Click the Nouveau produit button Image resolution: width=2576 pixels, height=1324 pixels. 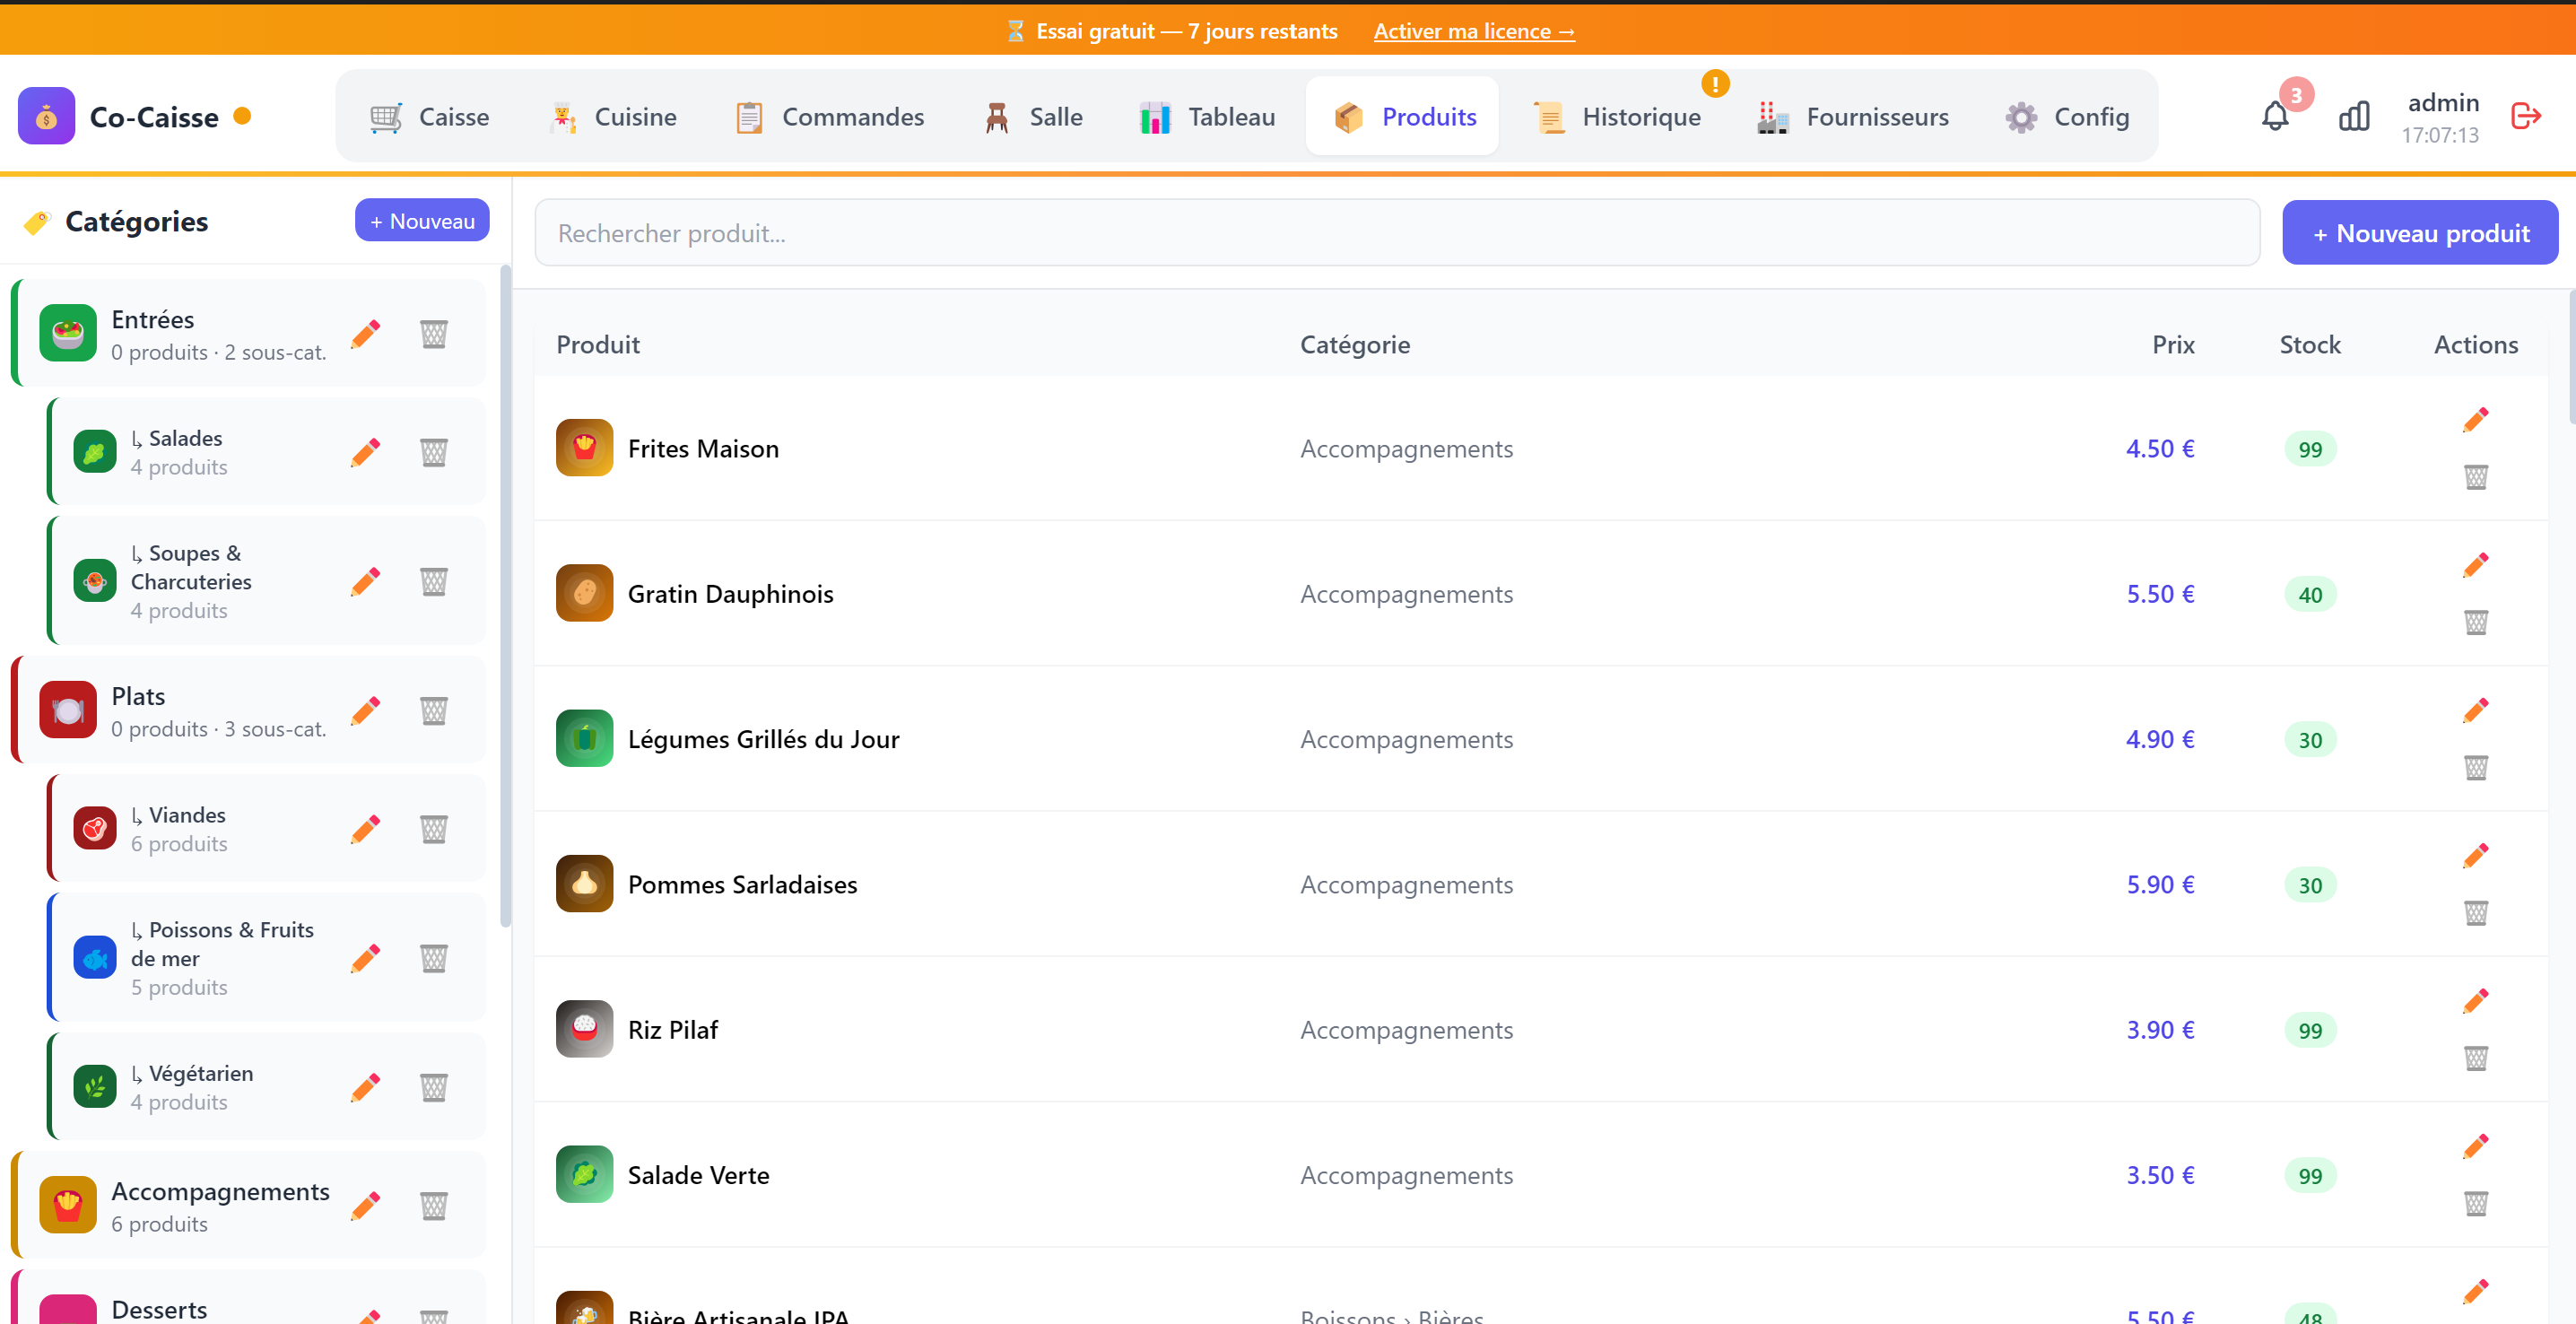[x=2419, y=233]
